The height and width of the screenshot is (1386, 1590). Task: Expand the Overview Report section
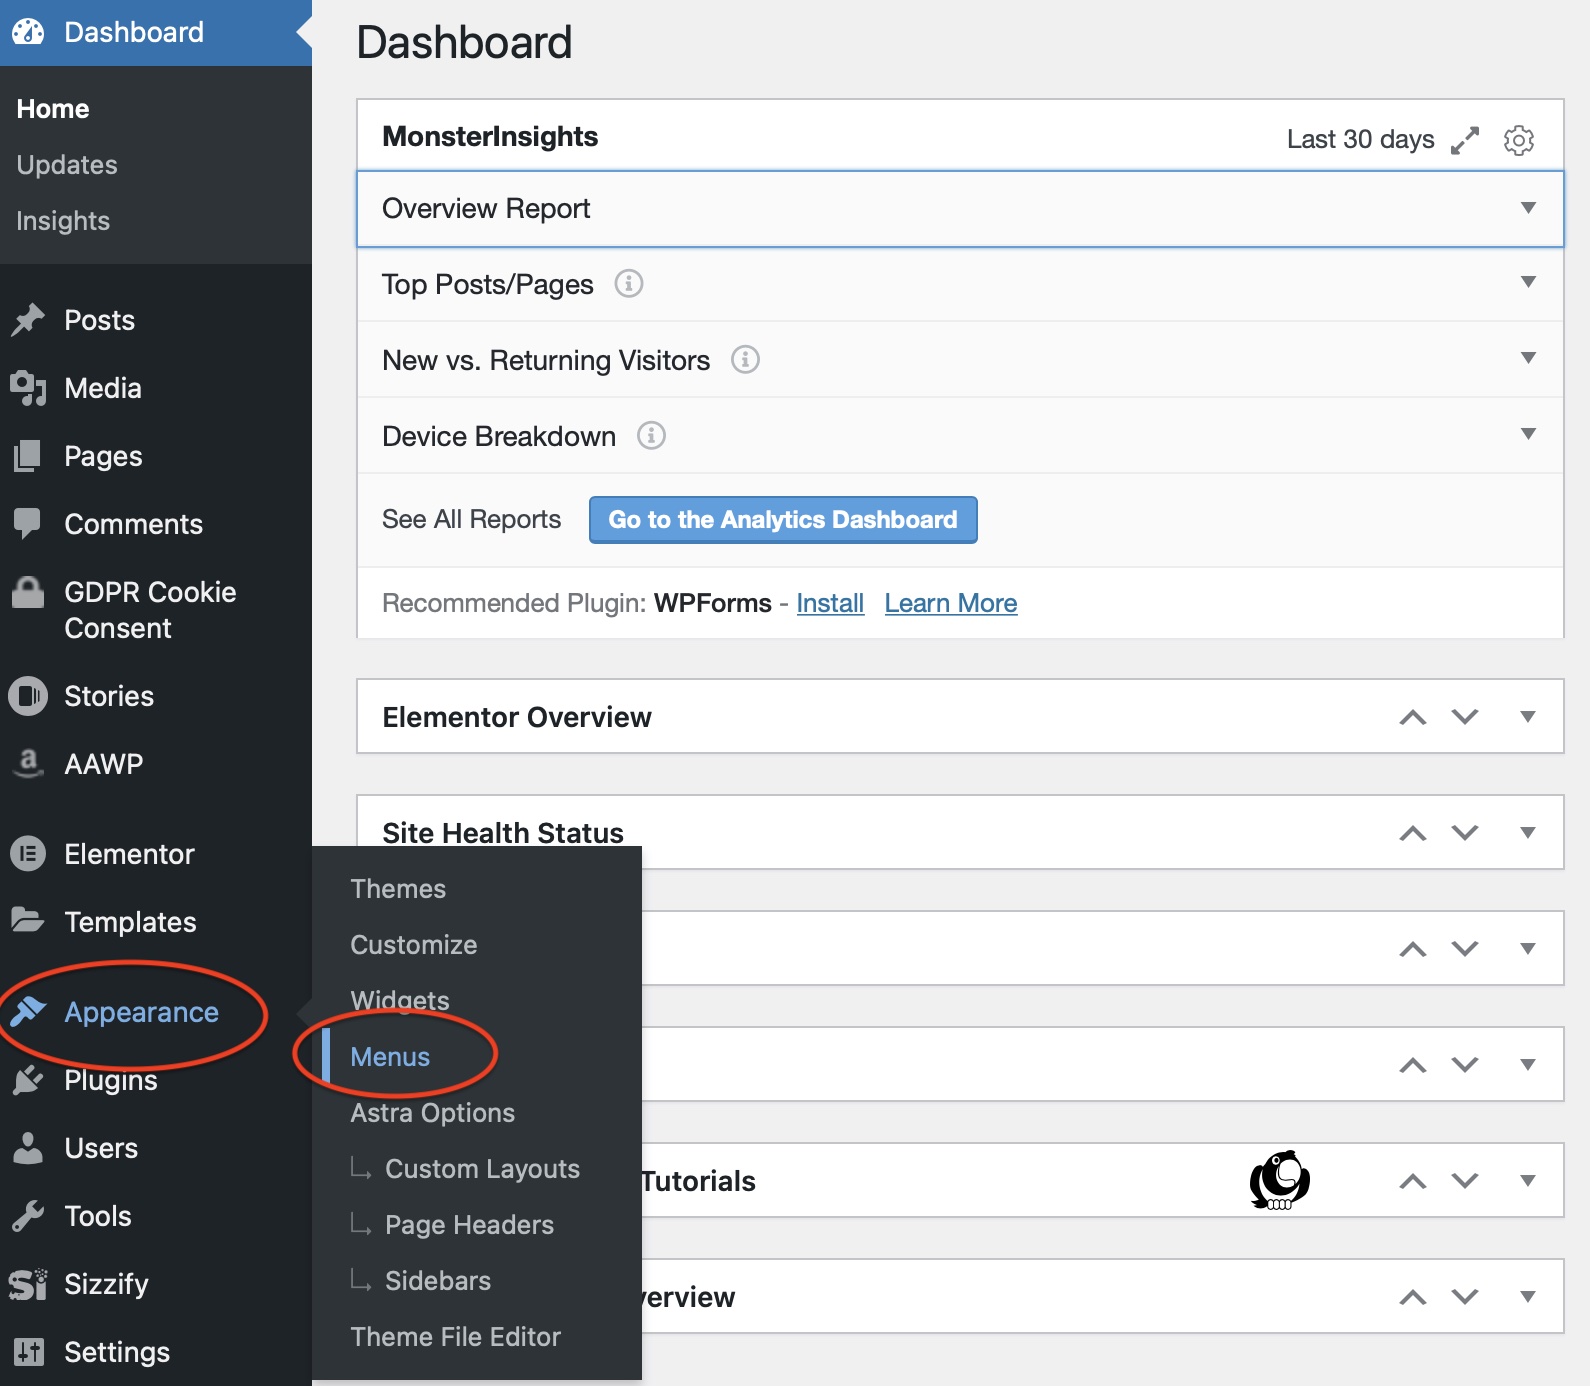tap(1528, 208)
